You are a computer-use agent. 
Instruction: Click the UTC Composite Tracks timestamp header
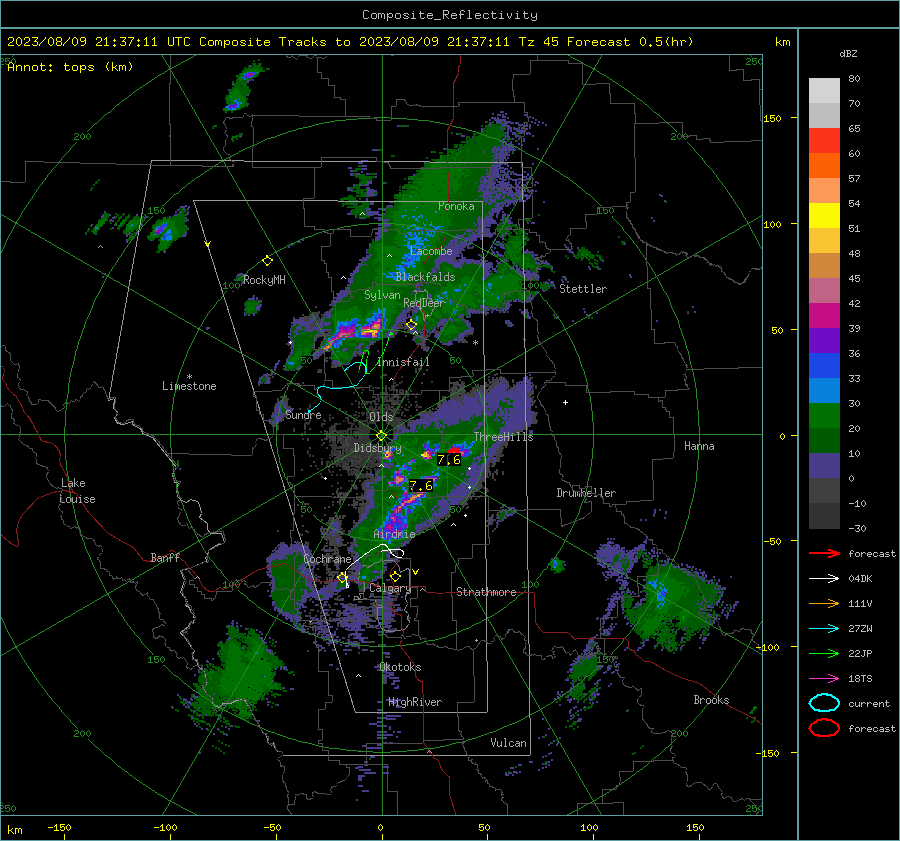350,42
